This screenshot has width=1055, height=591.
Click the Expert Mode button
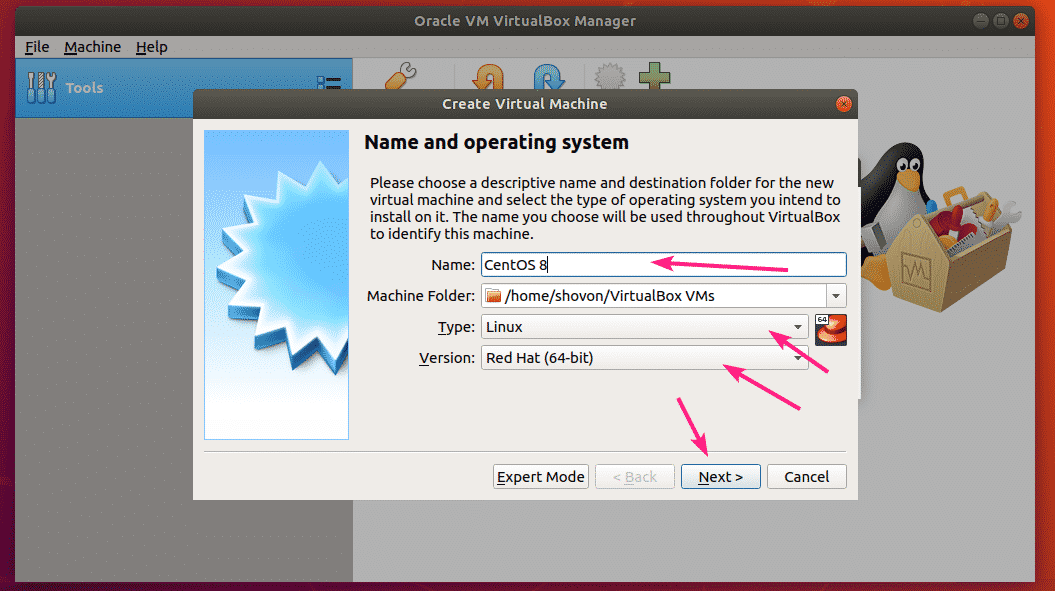(540, 477)
